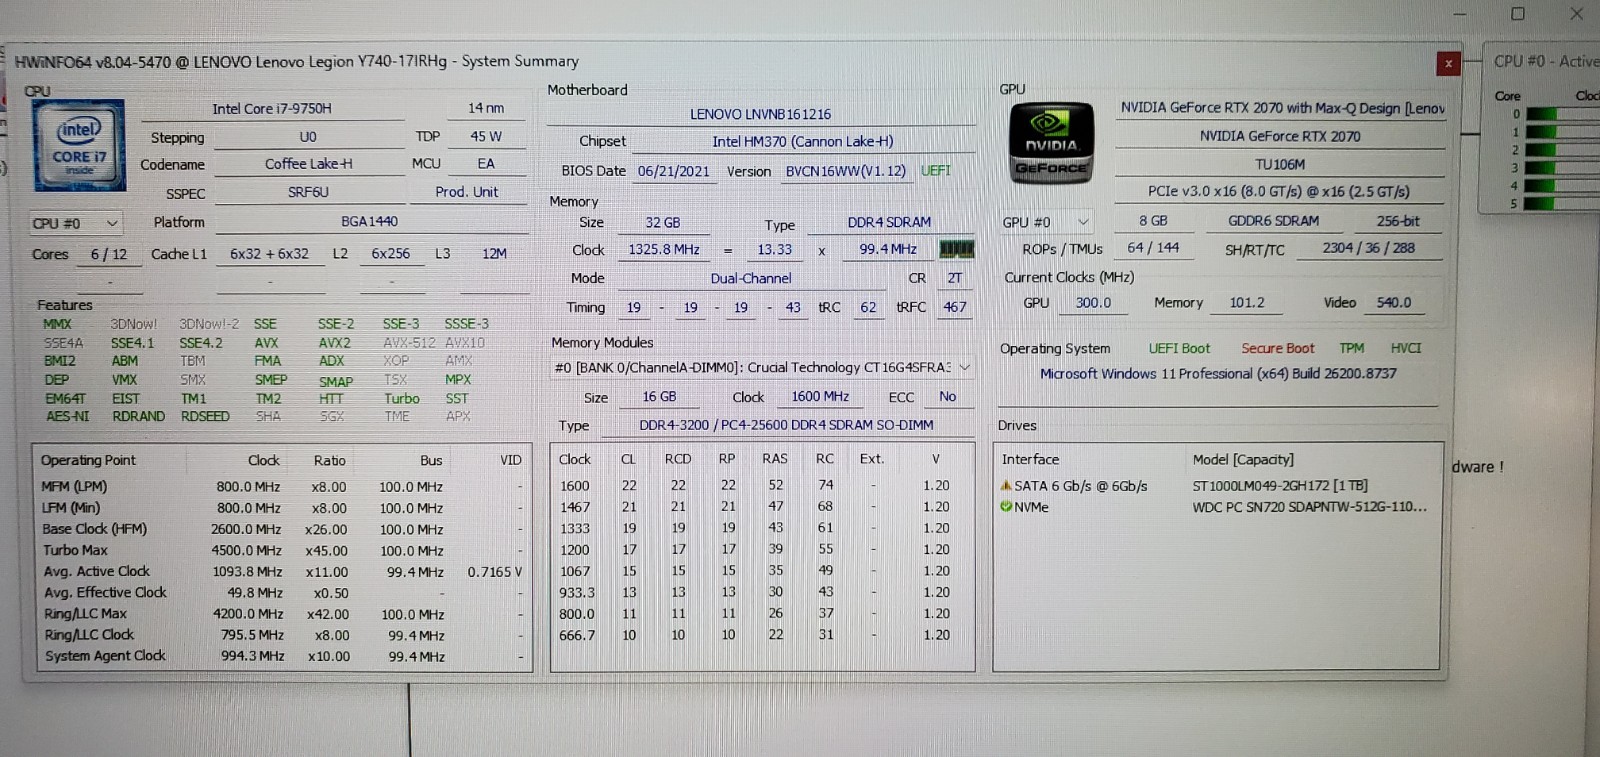Open the CPU #0 selector dropdown
Viewport: 1600px width, 757px height.
[x=75, y=223]
